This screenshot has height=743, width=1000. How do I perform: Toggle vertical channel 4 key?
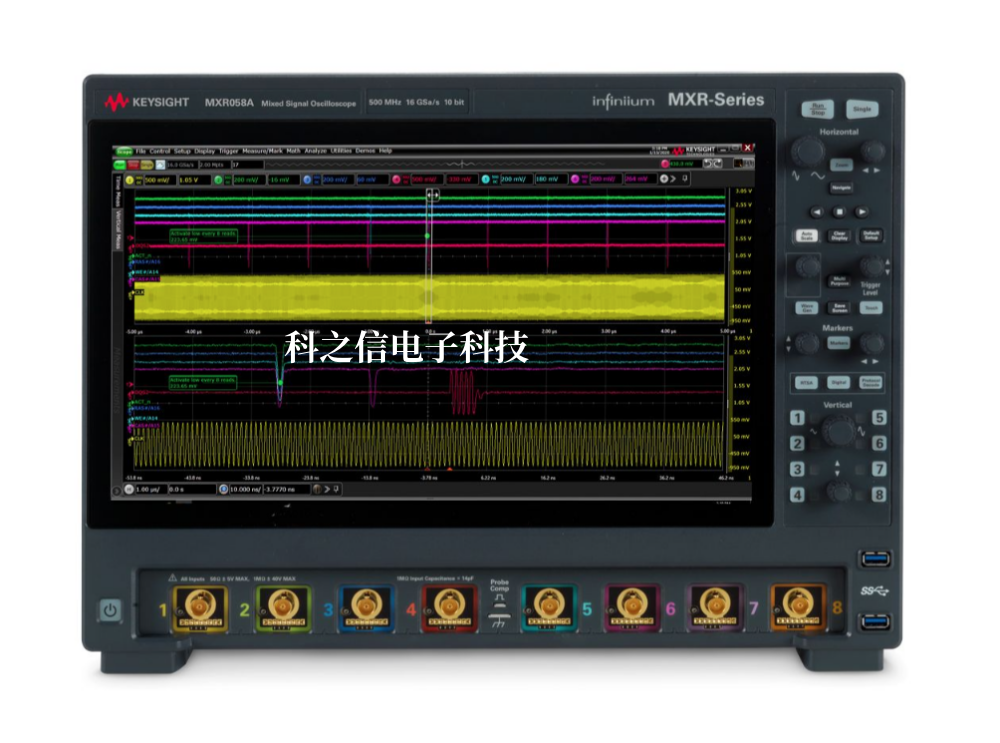point(797,495)
